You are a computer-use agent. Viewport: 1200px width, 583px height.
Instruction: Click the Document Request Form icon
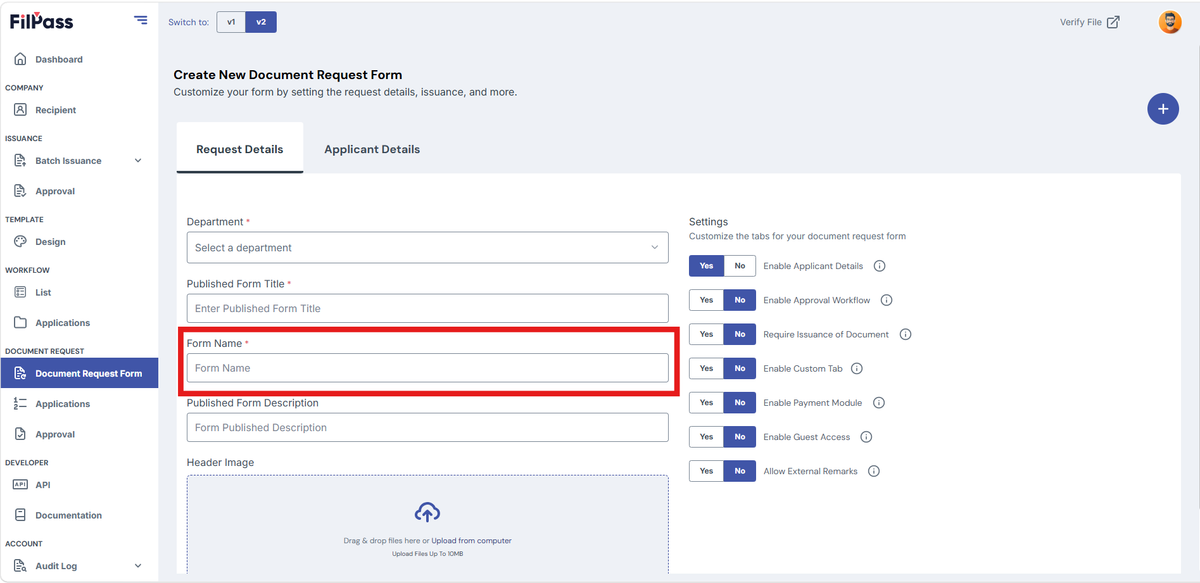pos(20,373)
